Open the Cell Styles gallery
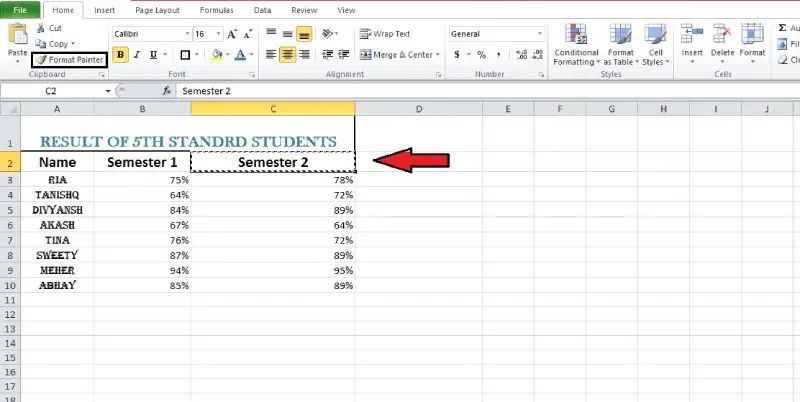 point(655,45)
